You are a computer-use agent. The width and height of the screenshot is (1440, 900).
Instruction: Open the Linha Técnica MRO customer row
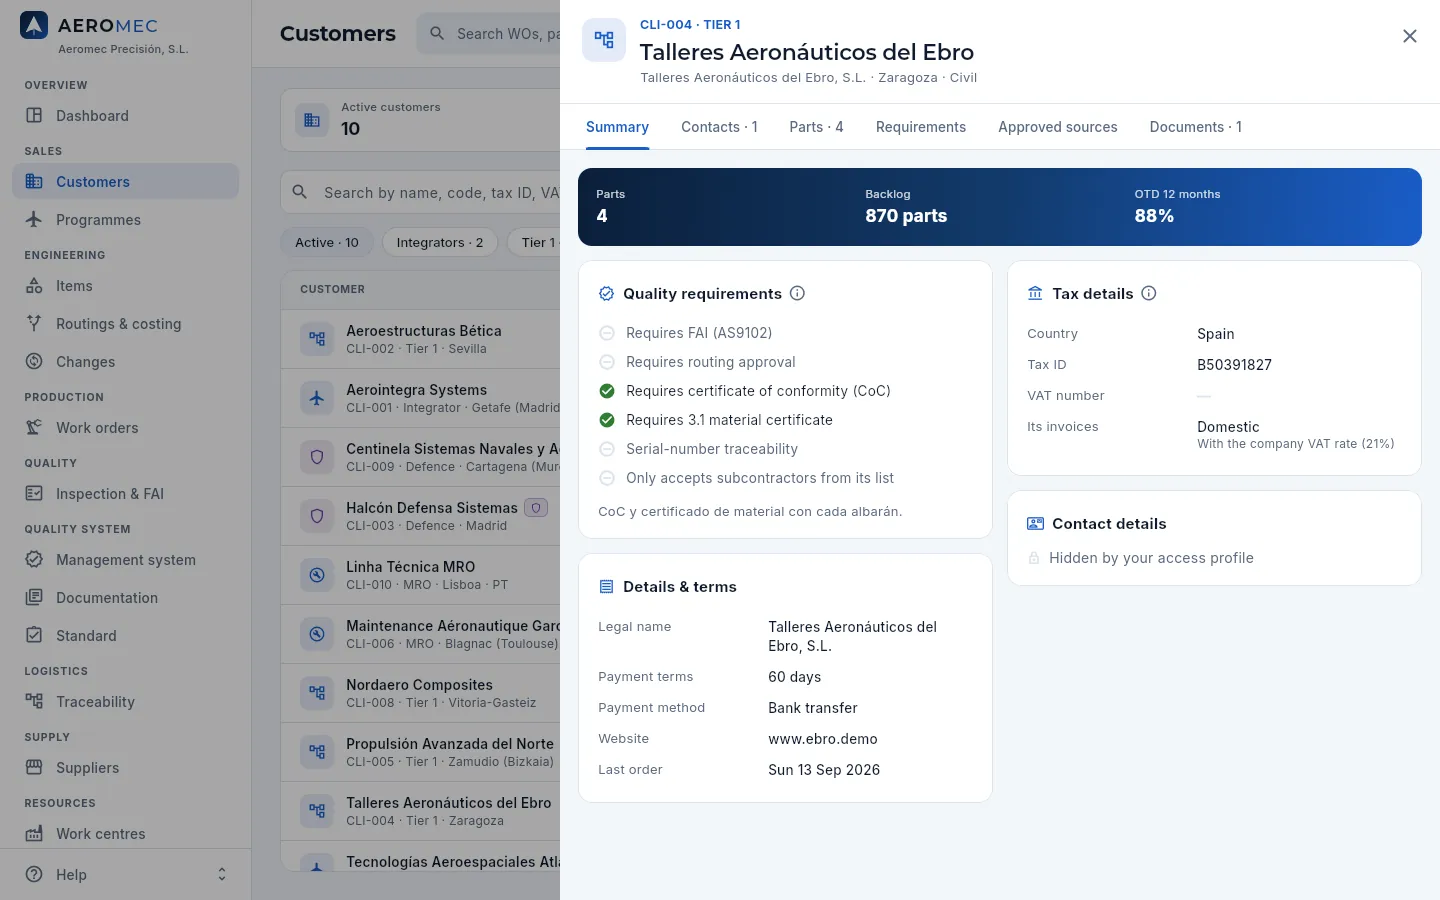(x=421, y=575)
